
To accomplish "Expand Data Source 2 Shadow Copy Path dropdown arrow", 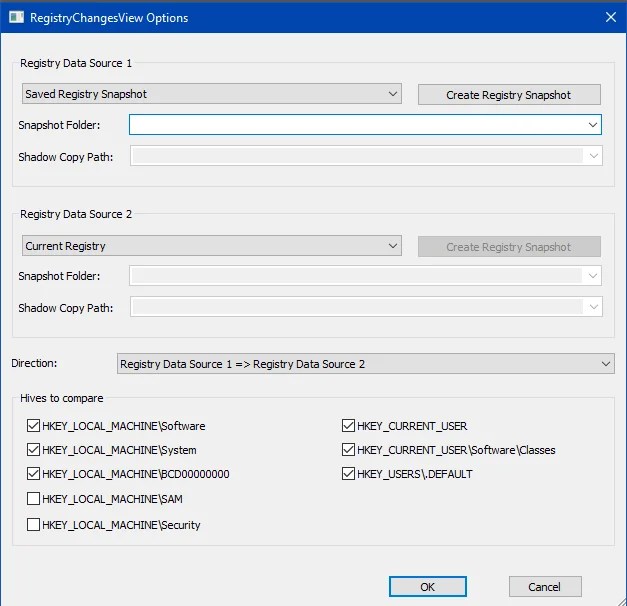I will (x=593, y=307).
